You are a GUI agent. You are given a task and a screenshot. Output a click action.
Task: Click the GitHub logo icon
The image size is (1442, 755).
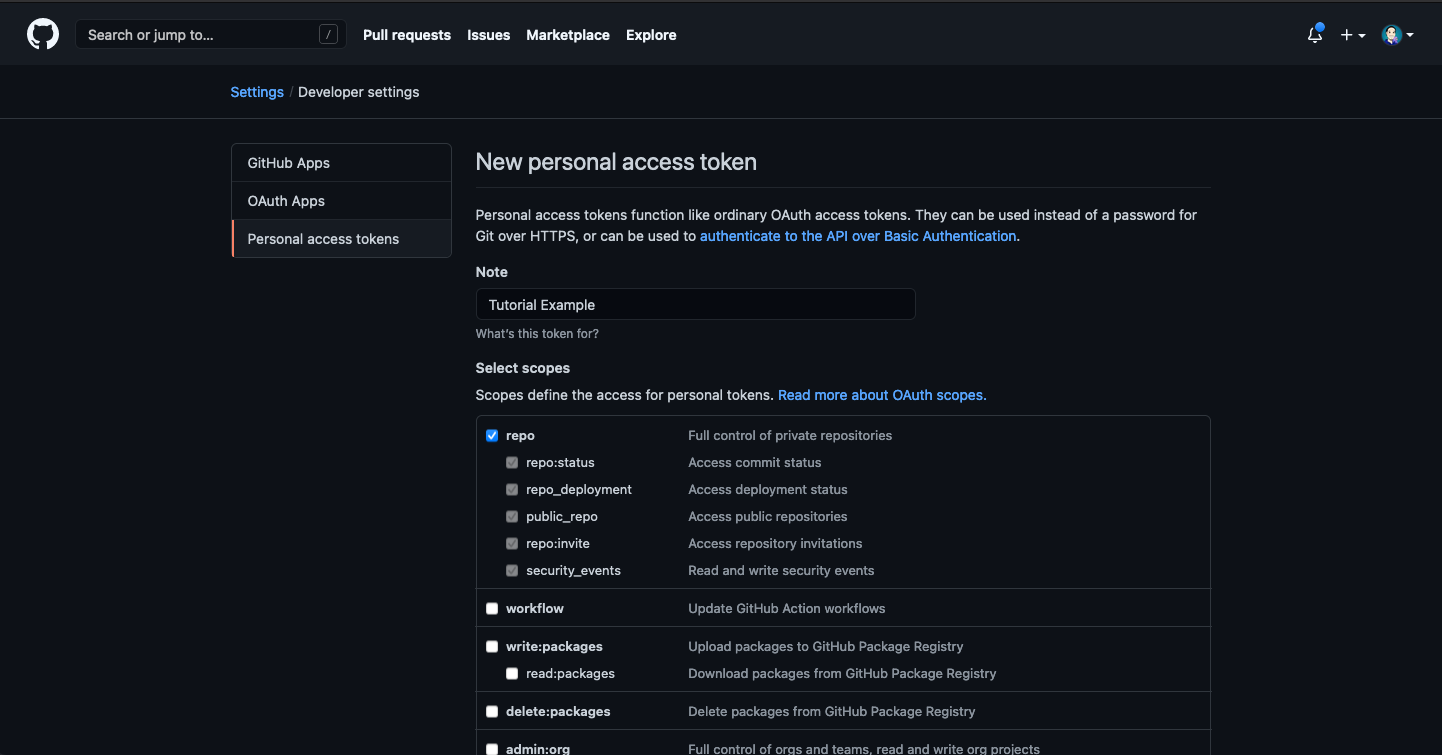[43, 35]
